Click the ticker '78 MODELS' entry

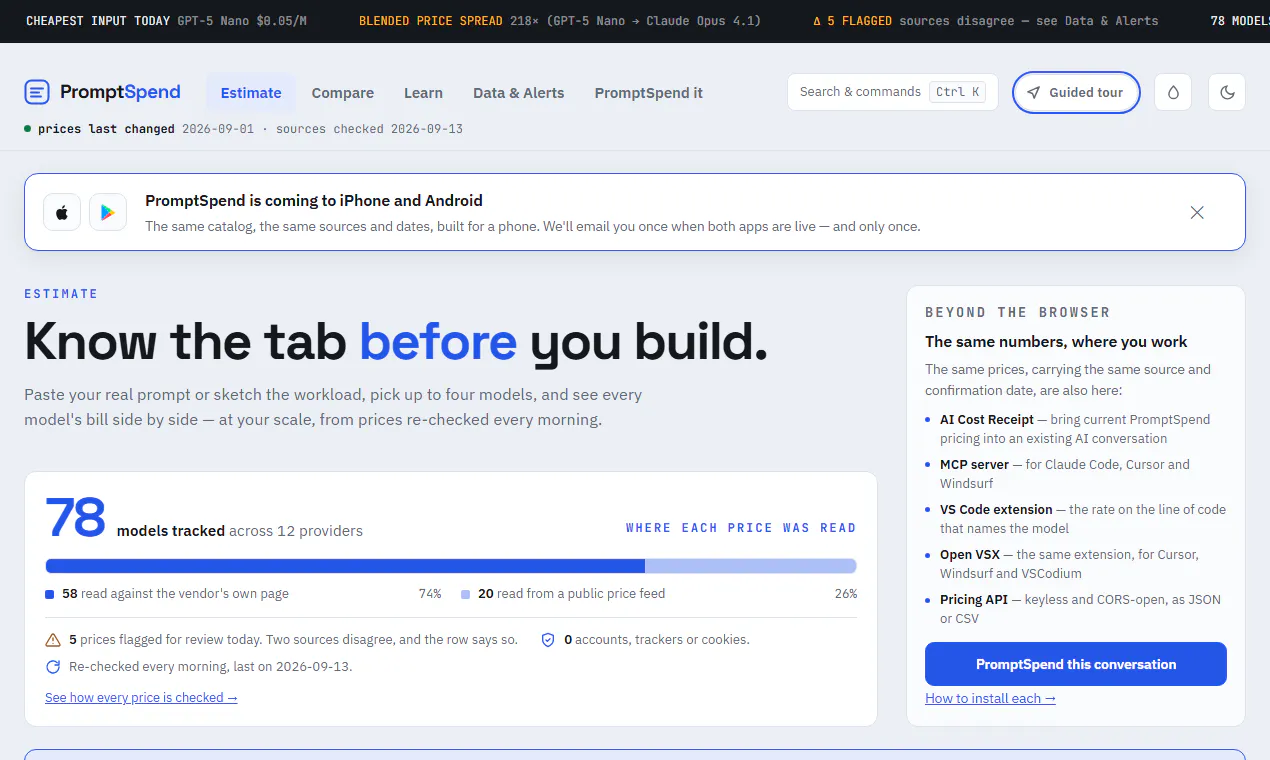tap(1240, 21)
